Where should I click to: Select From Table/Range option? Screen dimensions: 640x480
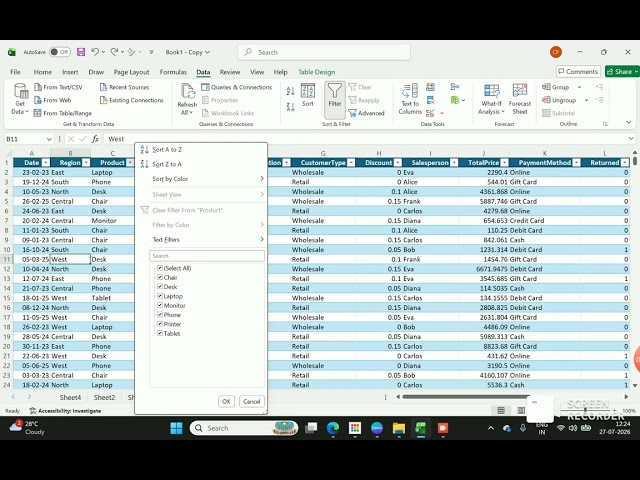coord(63,113)
